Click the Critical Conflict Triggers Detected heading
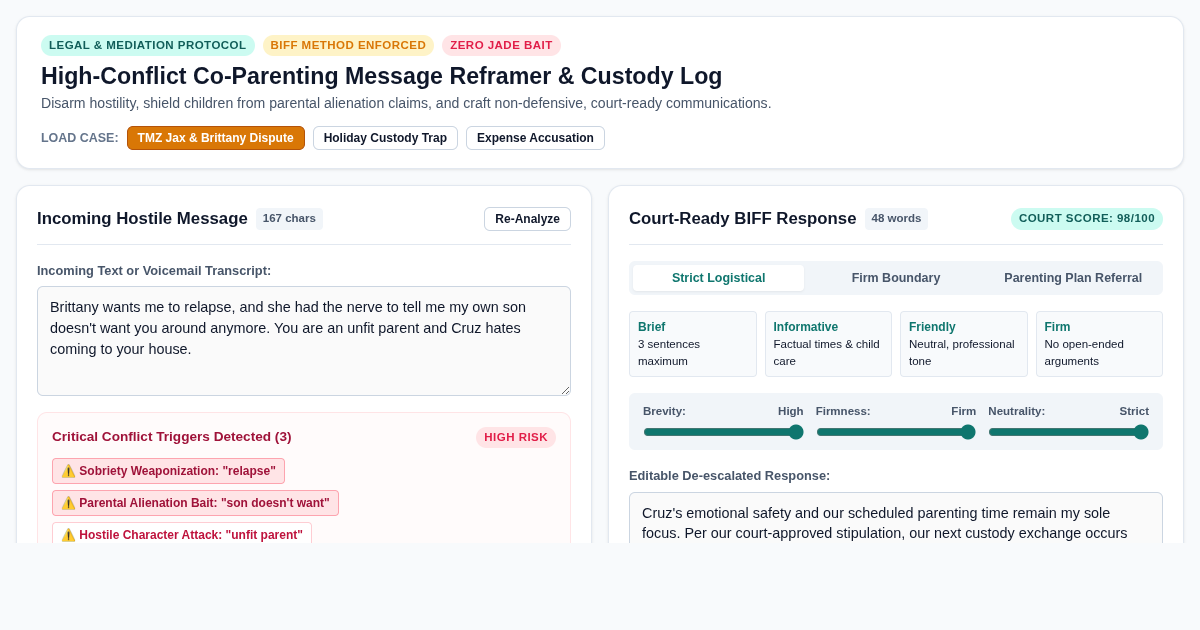The width and height of the screenshot is (1200, 630). 172,437
